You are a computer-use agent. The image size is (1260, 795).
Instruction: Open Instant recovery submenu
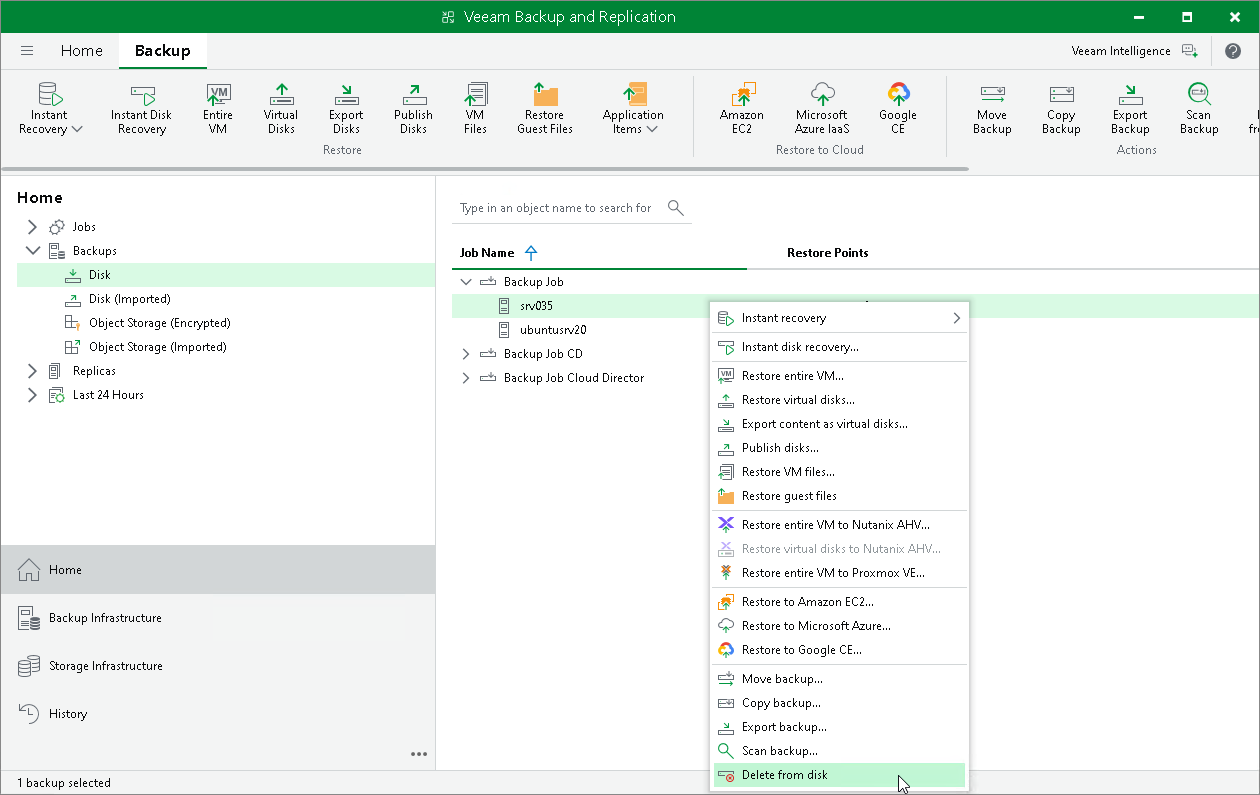point(839,318)
